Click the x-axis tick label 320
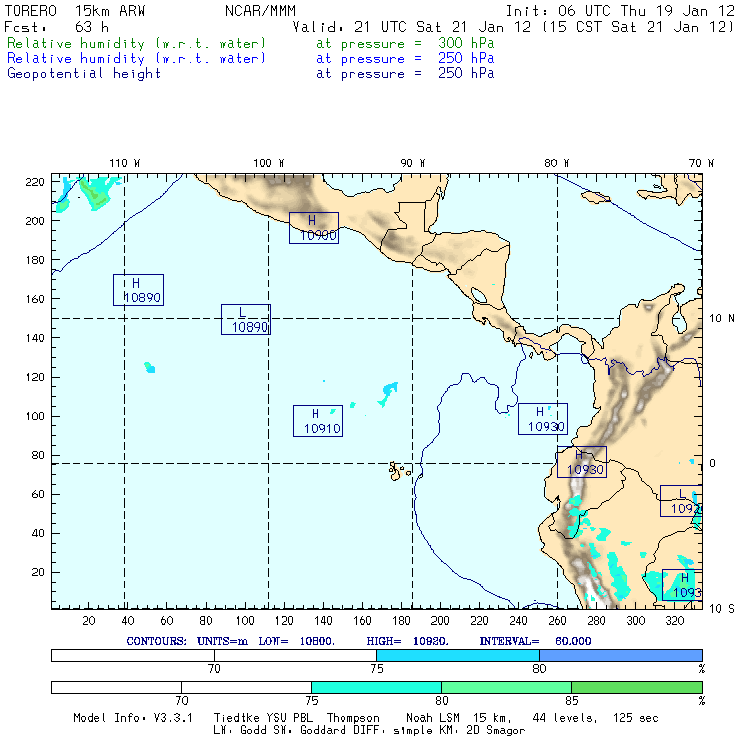The width and height of the screenshot is (740, 740). (x=675, y=621)
